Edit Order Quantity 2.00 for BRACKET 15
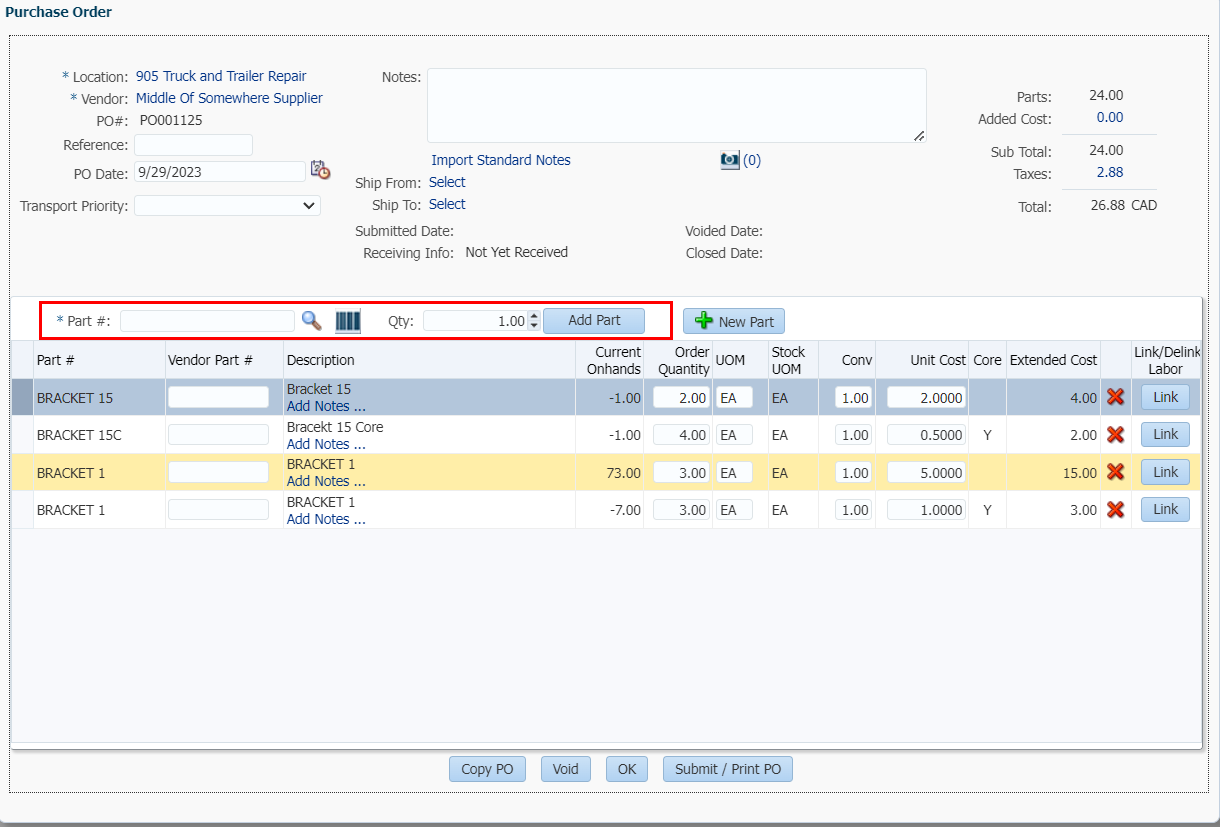The width and height of the screenshot is (1220, 827). [681, 397]
